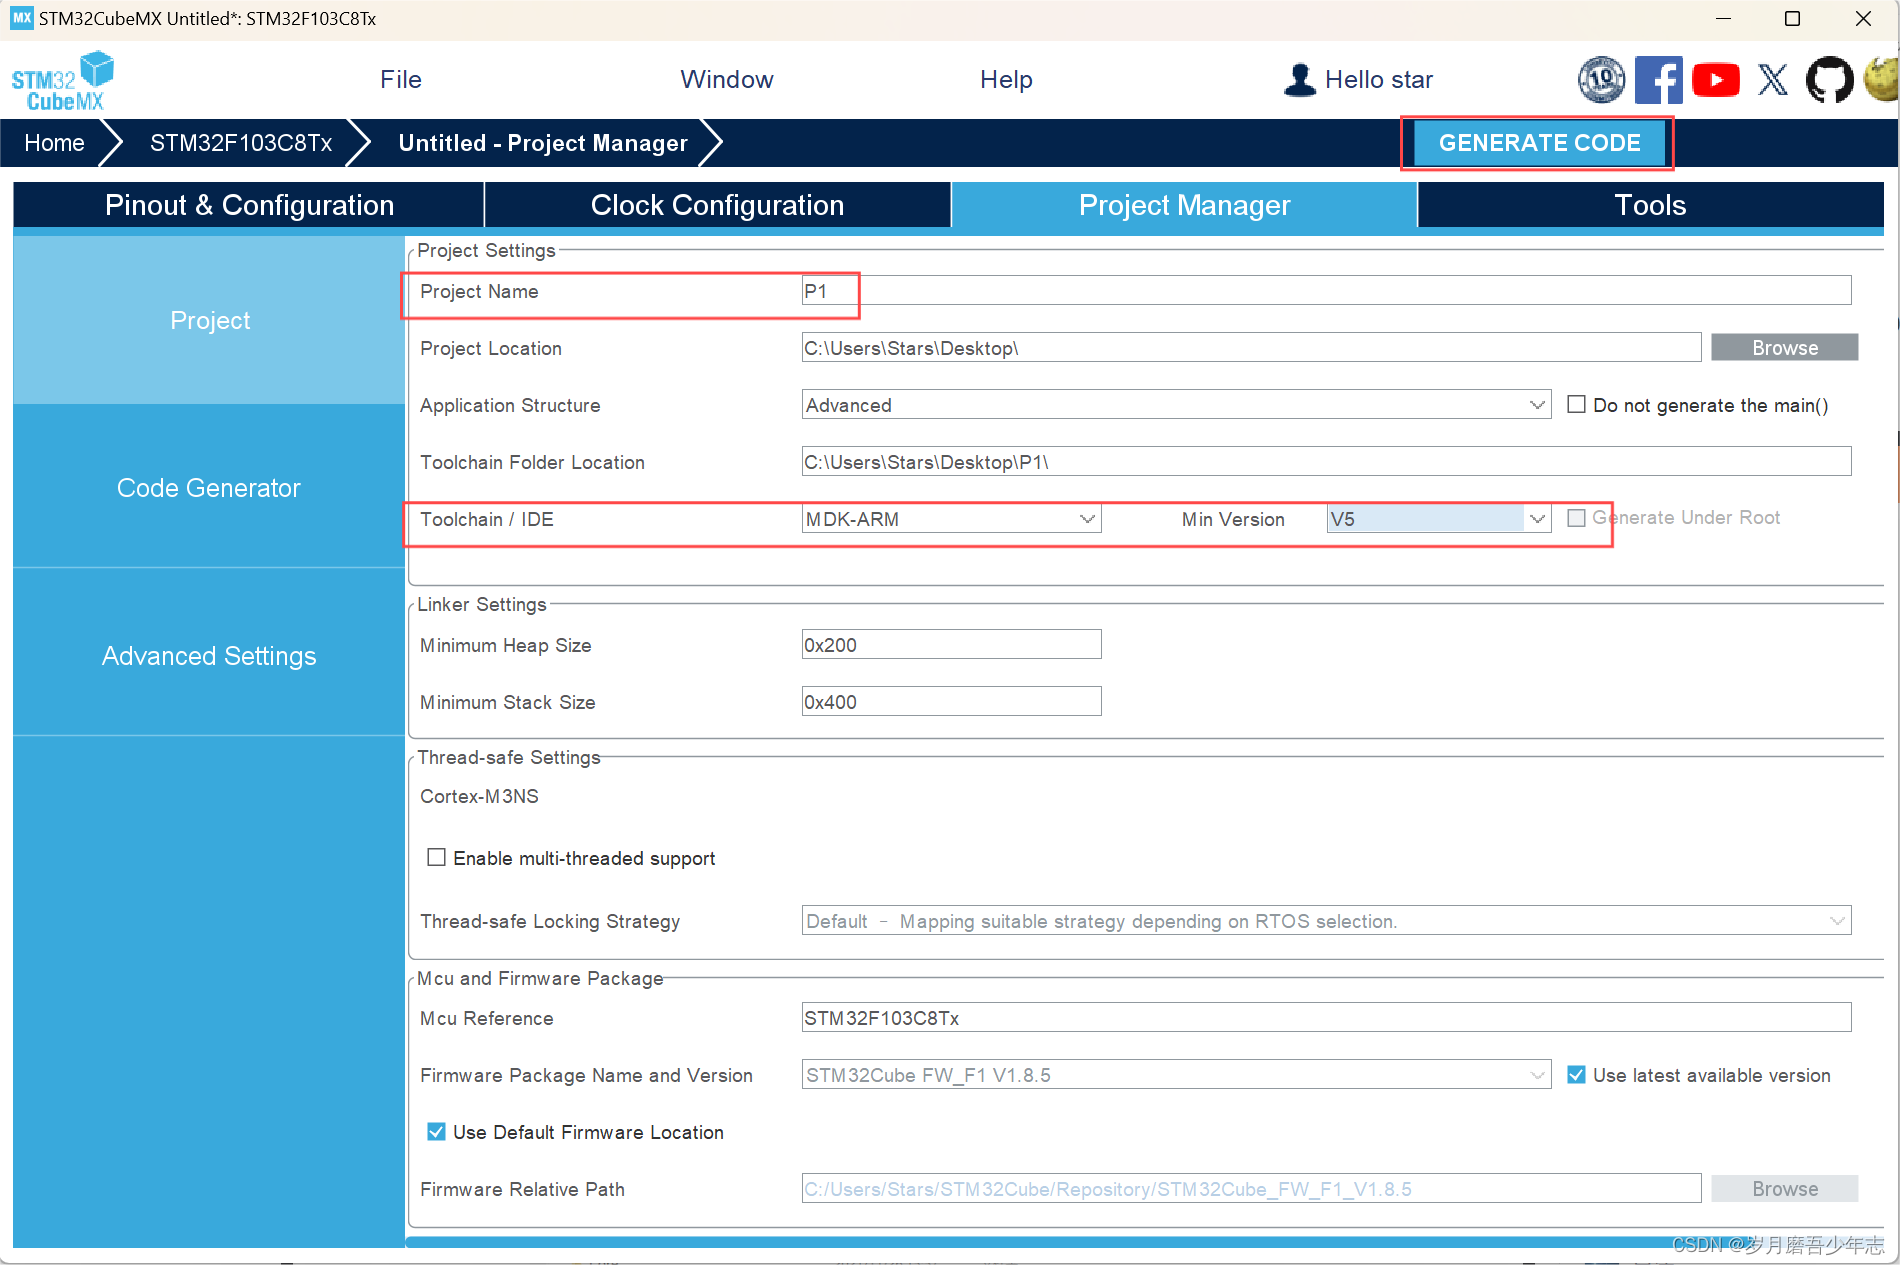Toggle Use Default Firmware Location checkbox
The height and width of the screenshot is (1265, 1900).
click(x=436, y=1132)
